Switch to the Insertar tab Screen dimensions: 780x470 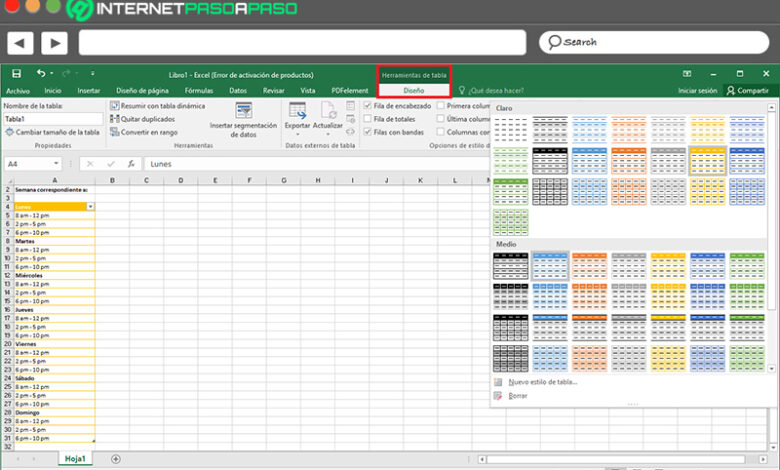tap(89, 91)
